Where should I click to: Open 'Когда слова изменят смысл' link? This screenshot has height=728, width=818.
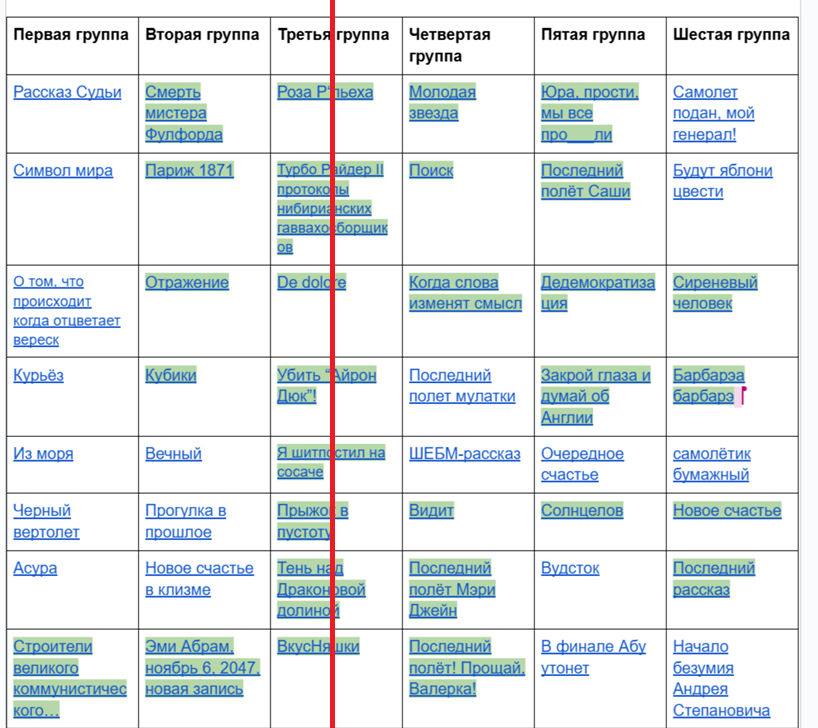[465, 293]
